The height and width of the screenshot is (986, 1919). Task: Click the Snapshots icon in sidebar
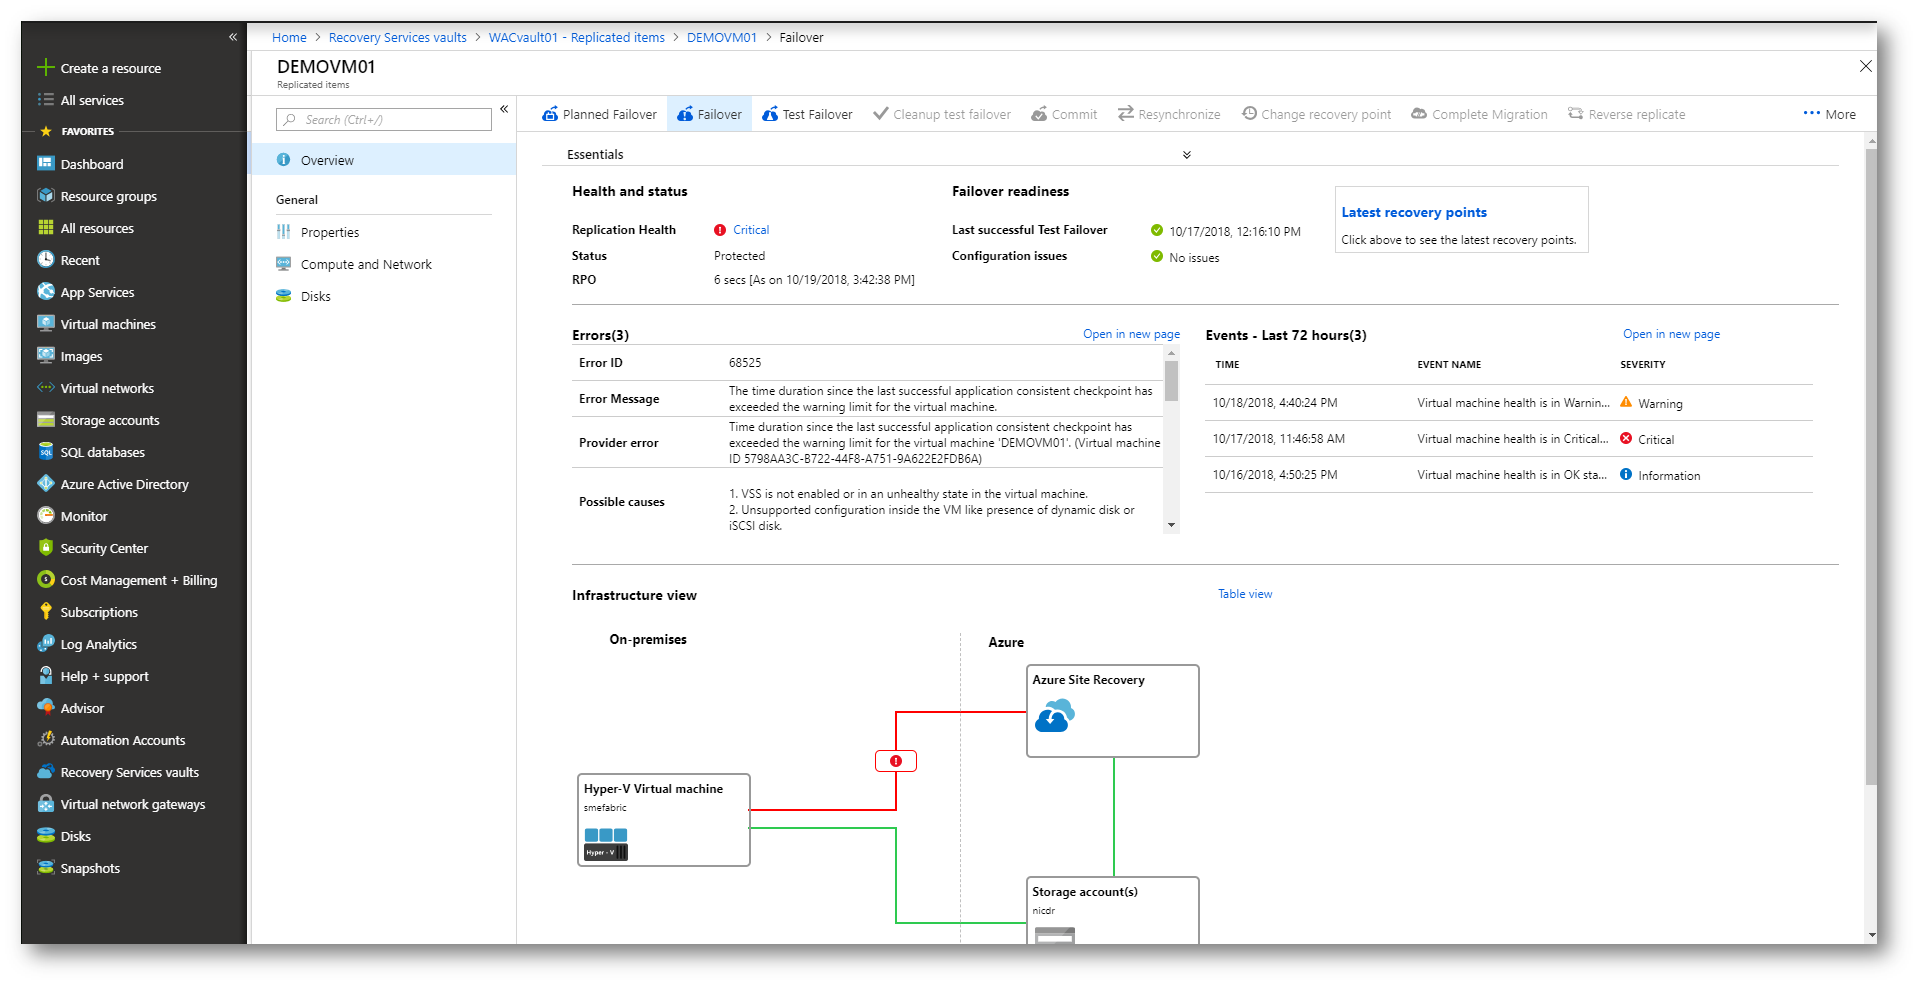point(45,868)
